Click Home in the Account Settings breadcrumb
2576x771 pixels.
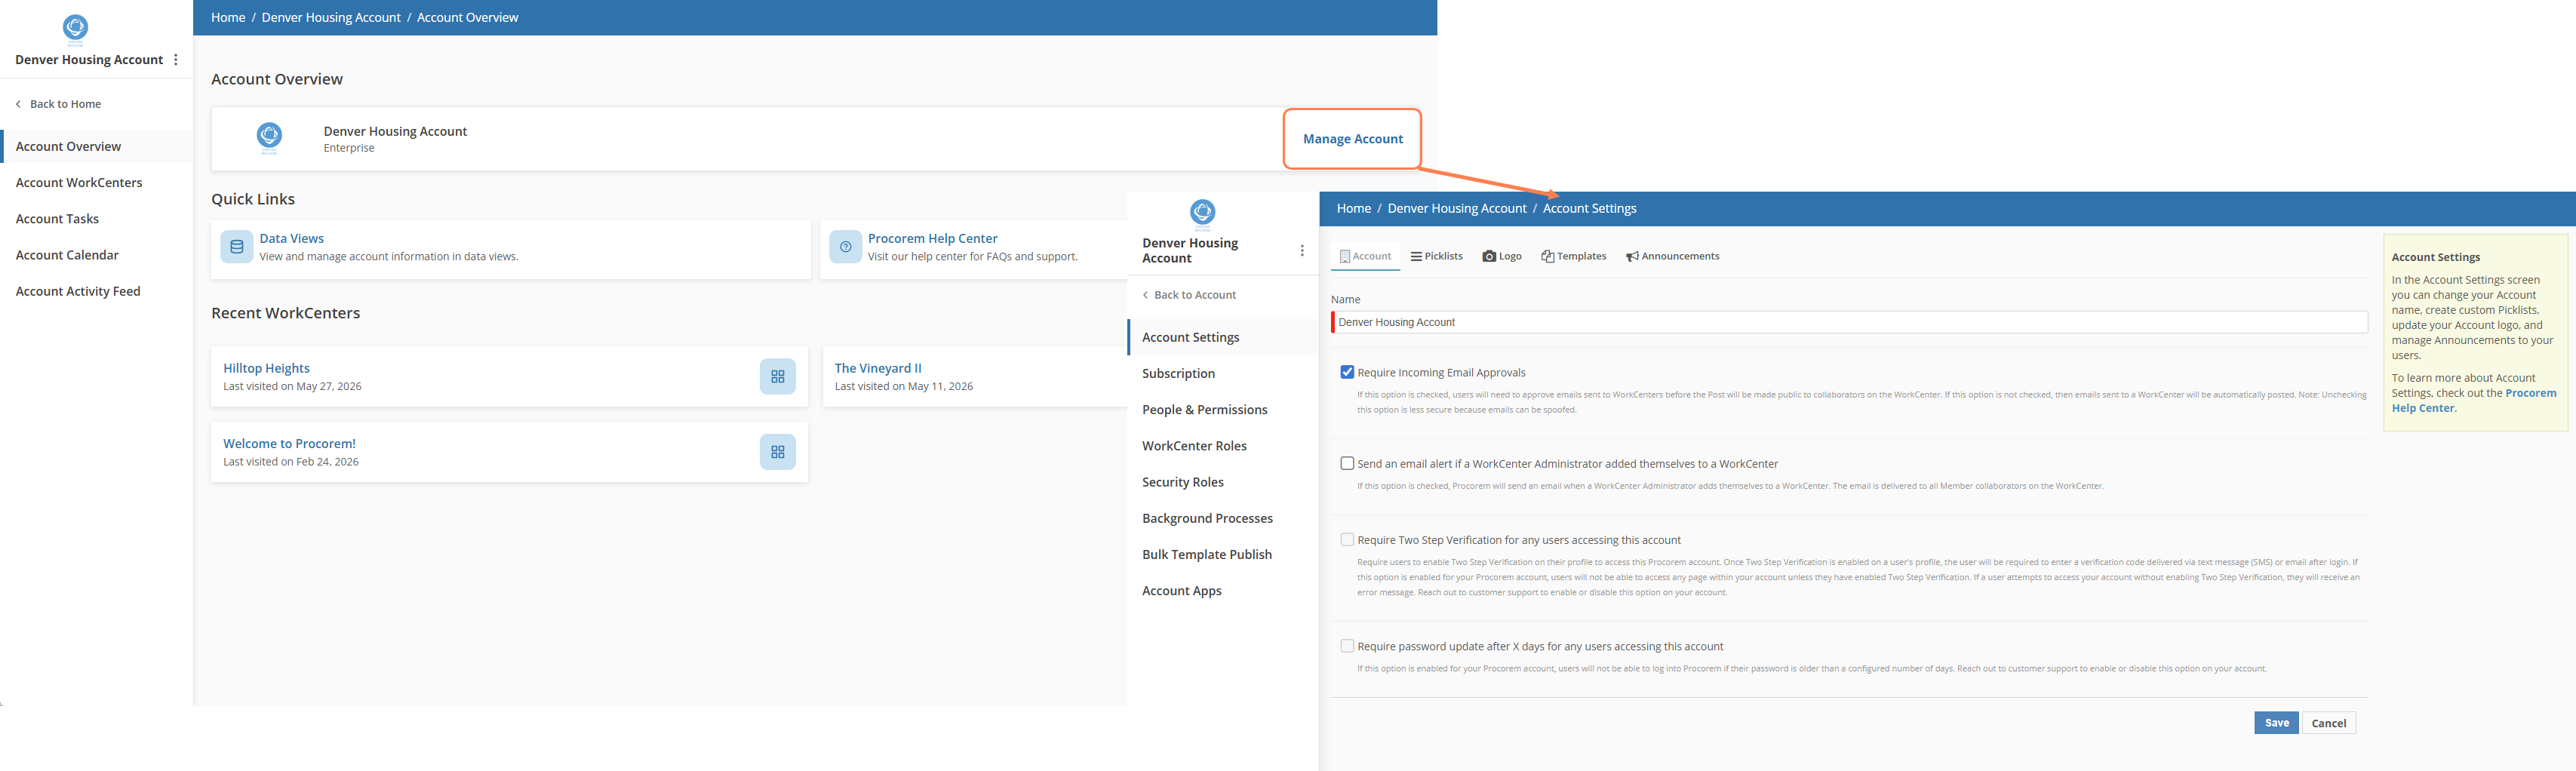[x=1354, y=208]
